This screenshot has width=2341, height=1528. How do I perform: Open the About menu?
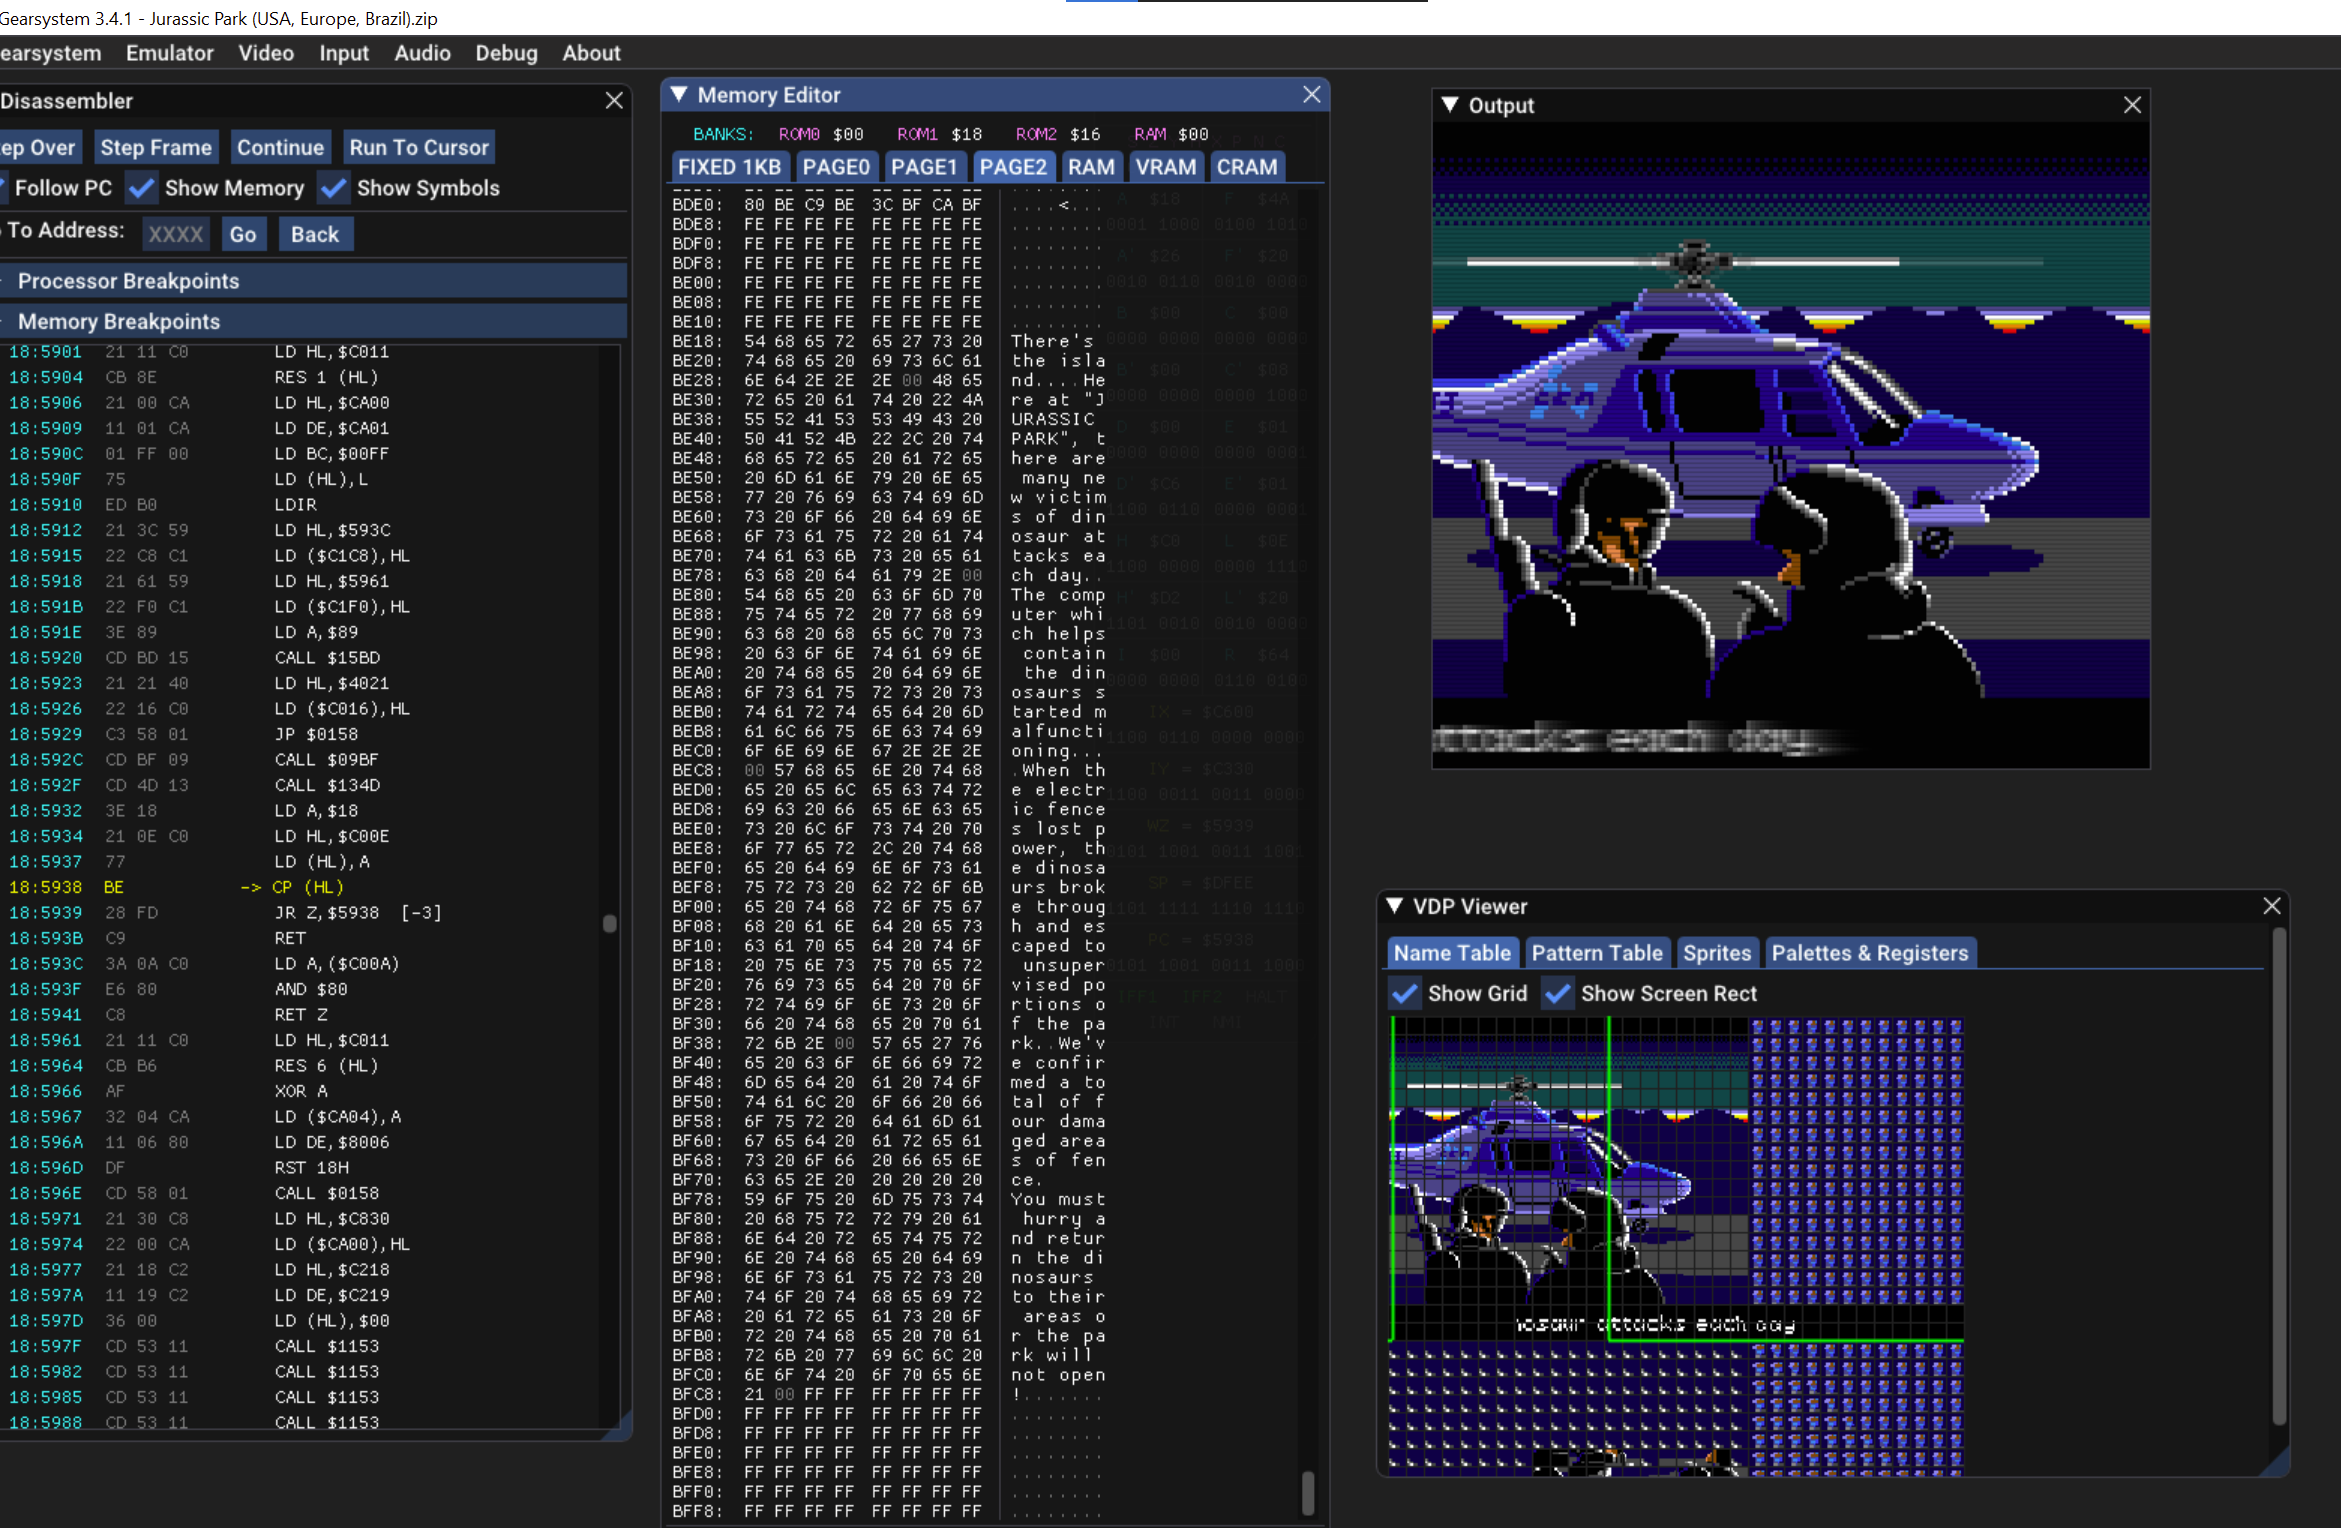tap(591, 53)
